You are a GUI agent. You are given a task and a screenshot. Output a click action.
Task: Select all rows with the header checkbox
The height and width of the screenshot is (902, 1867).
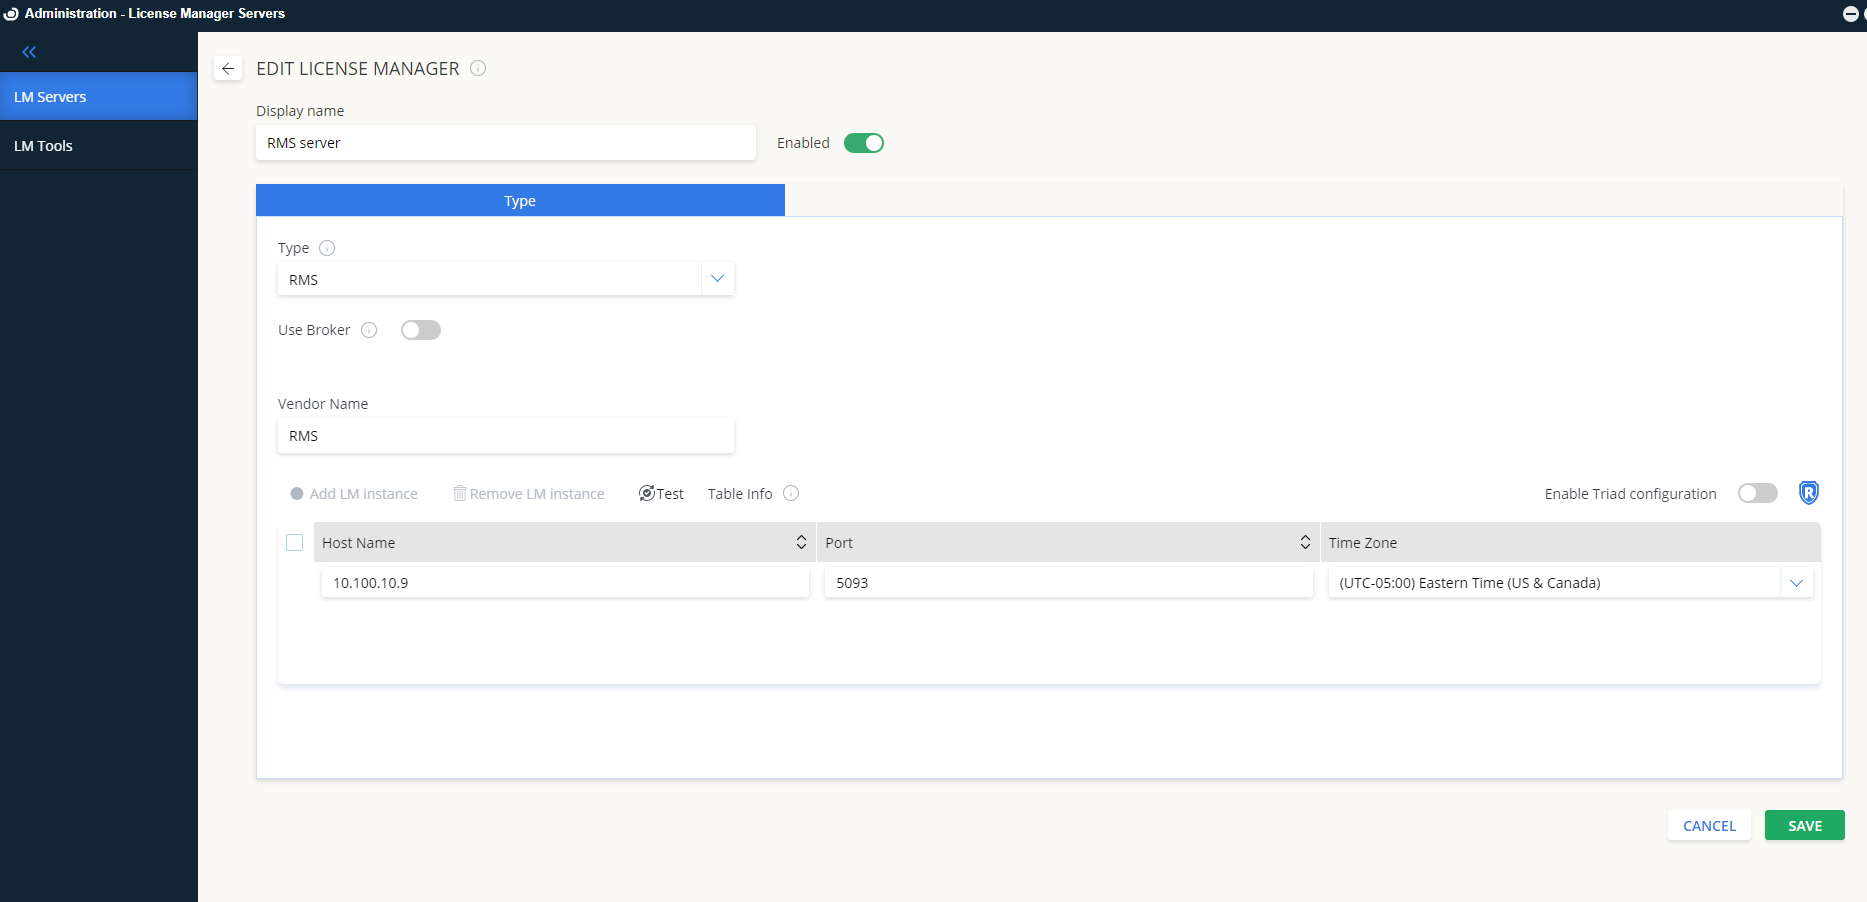294,542
